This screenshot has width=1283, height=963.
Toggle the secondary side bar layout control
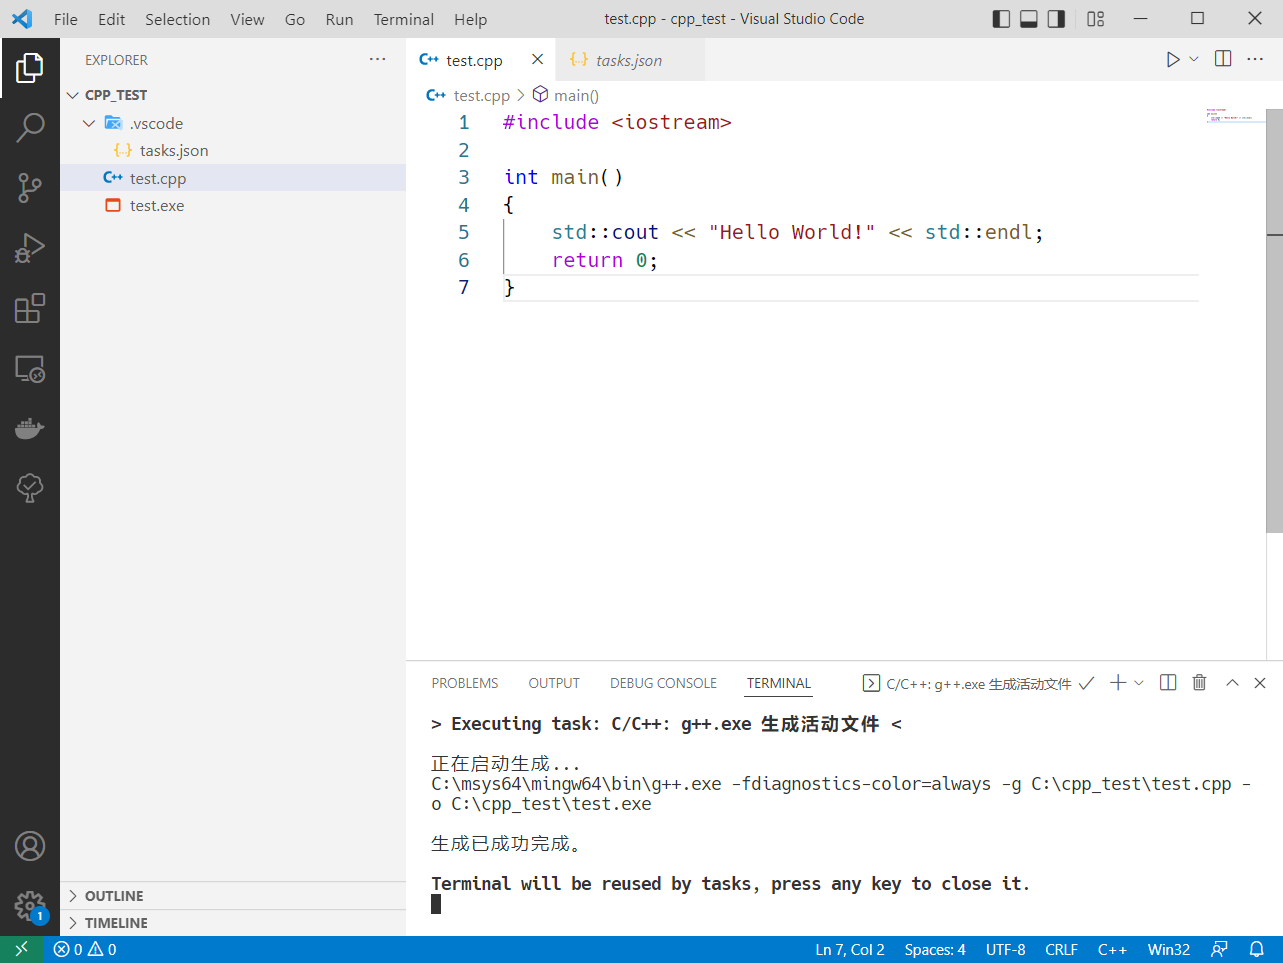(1056, 18)
